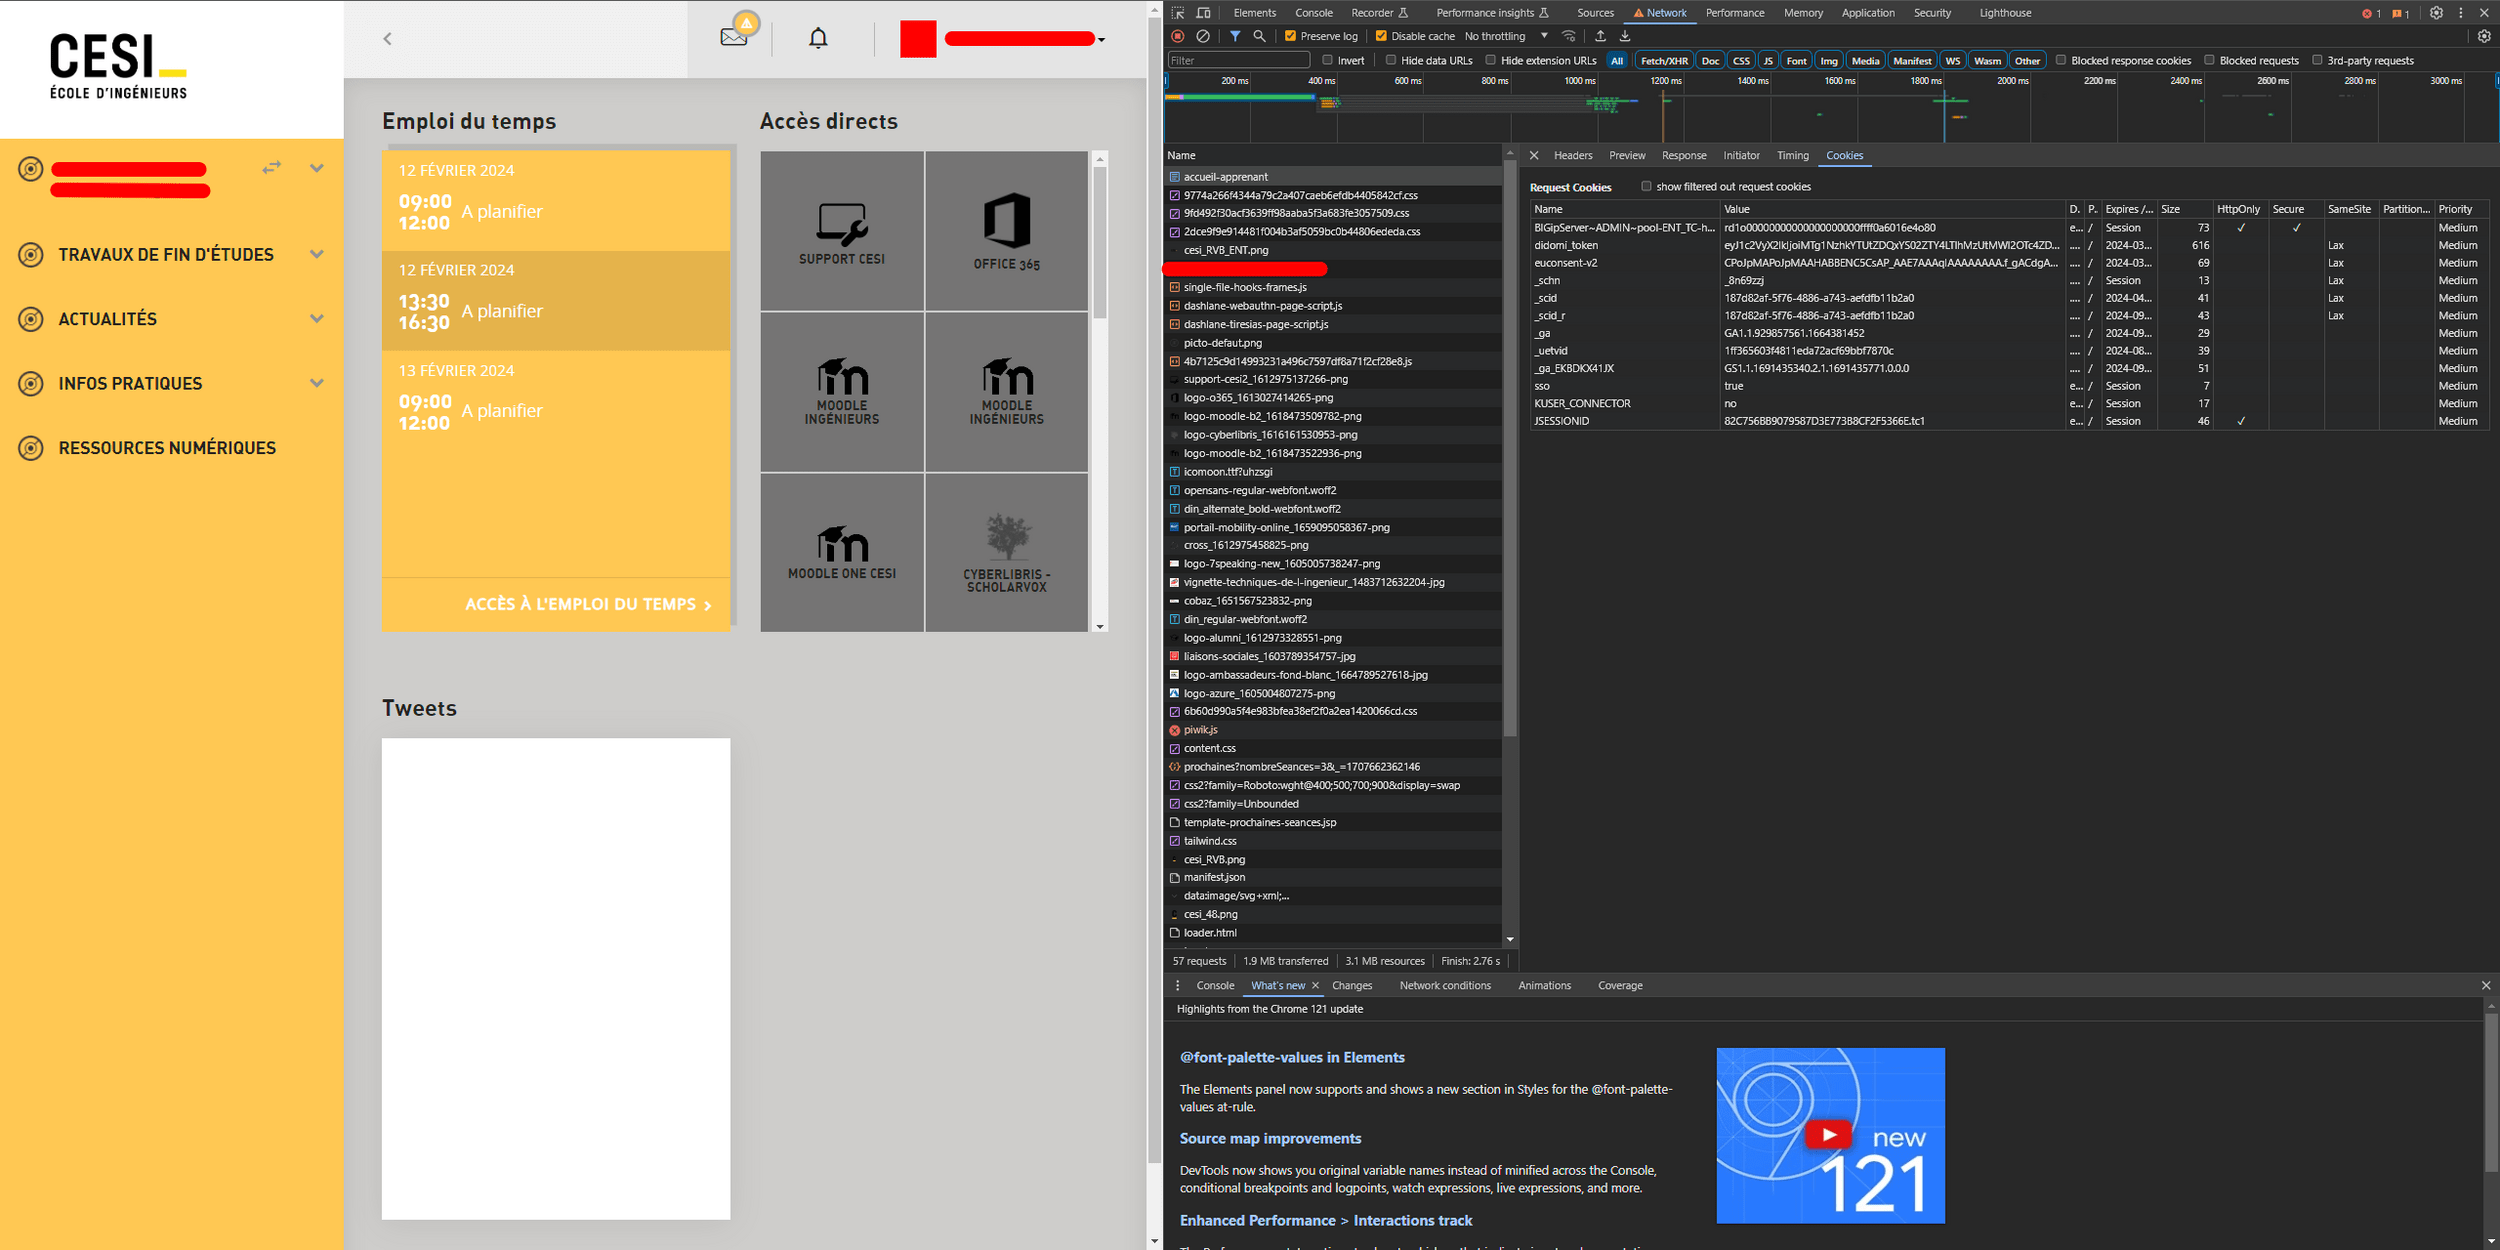Stop recording network log
The height and width of the screenshot is (1250, 2500).
click(1178, 36)
